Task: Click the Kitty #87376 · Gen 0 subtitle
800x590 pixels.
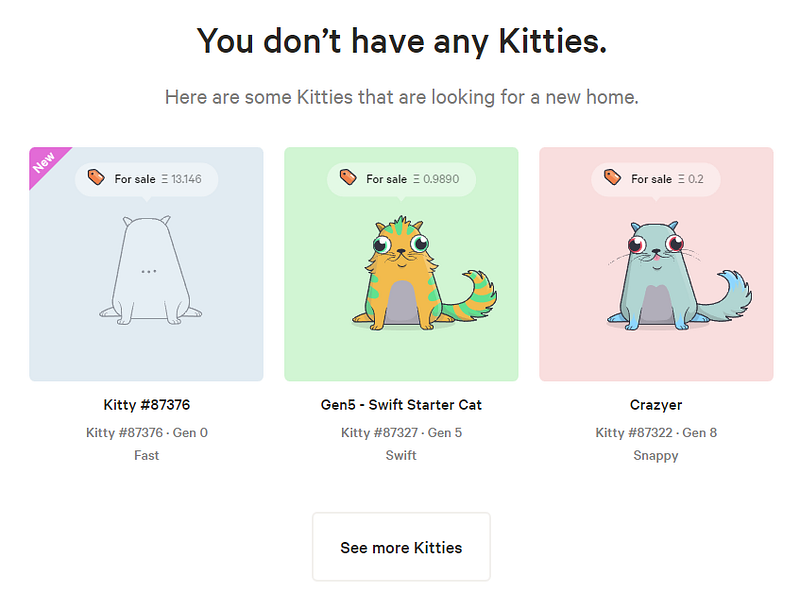Action: pyautogui.click(x=146, y=432)
